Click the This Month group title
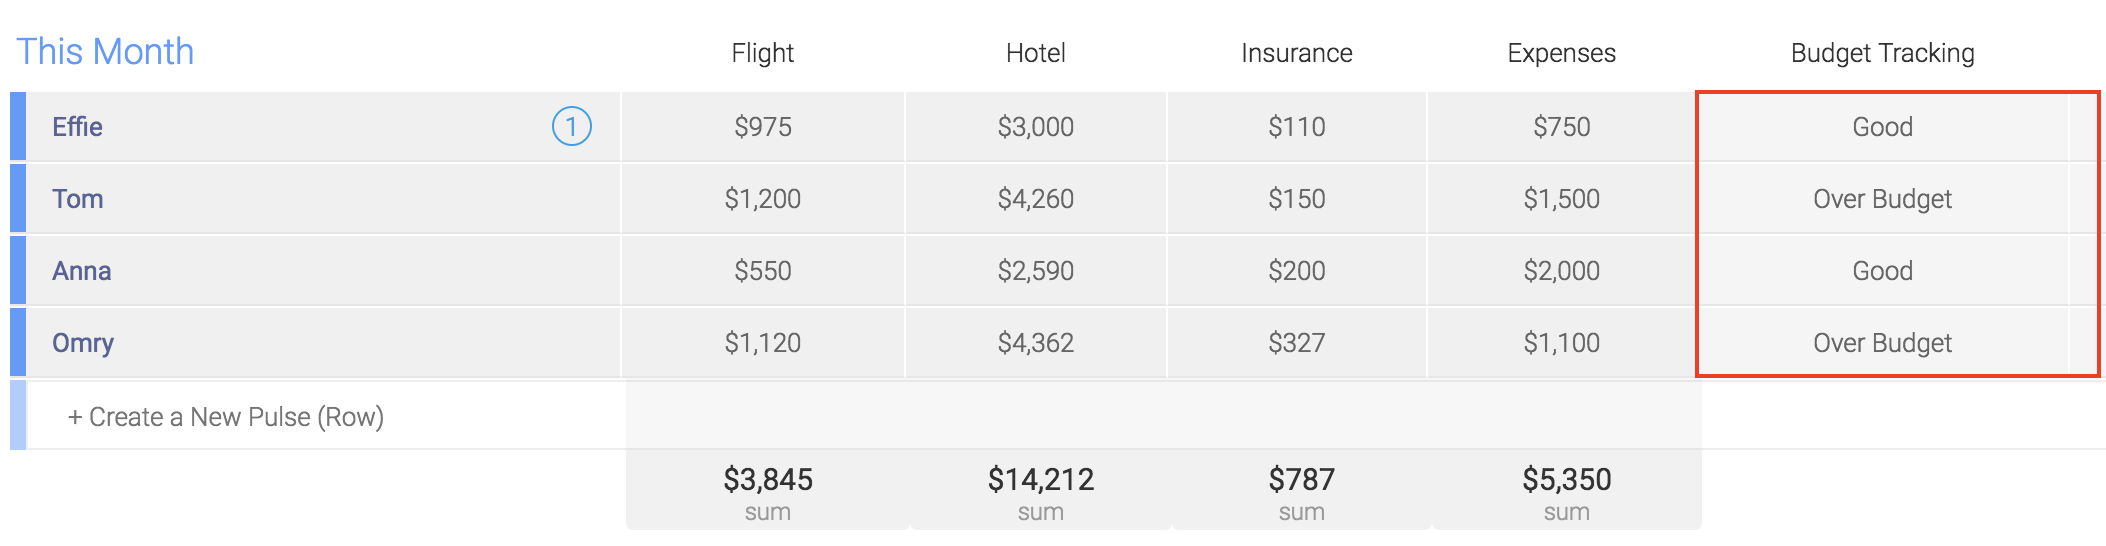Viewport: 2106px width, 546px height. click(x=105, y=52)
